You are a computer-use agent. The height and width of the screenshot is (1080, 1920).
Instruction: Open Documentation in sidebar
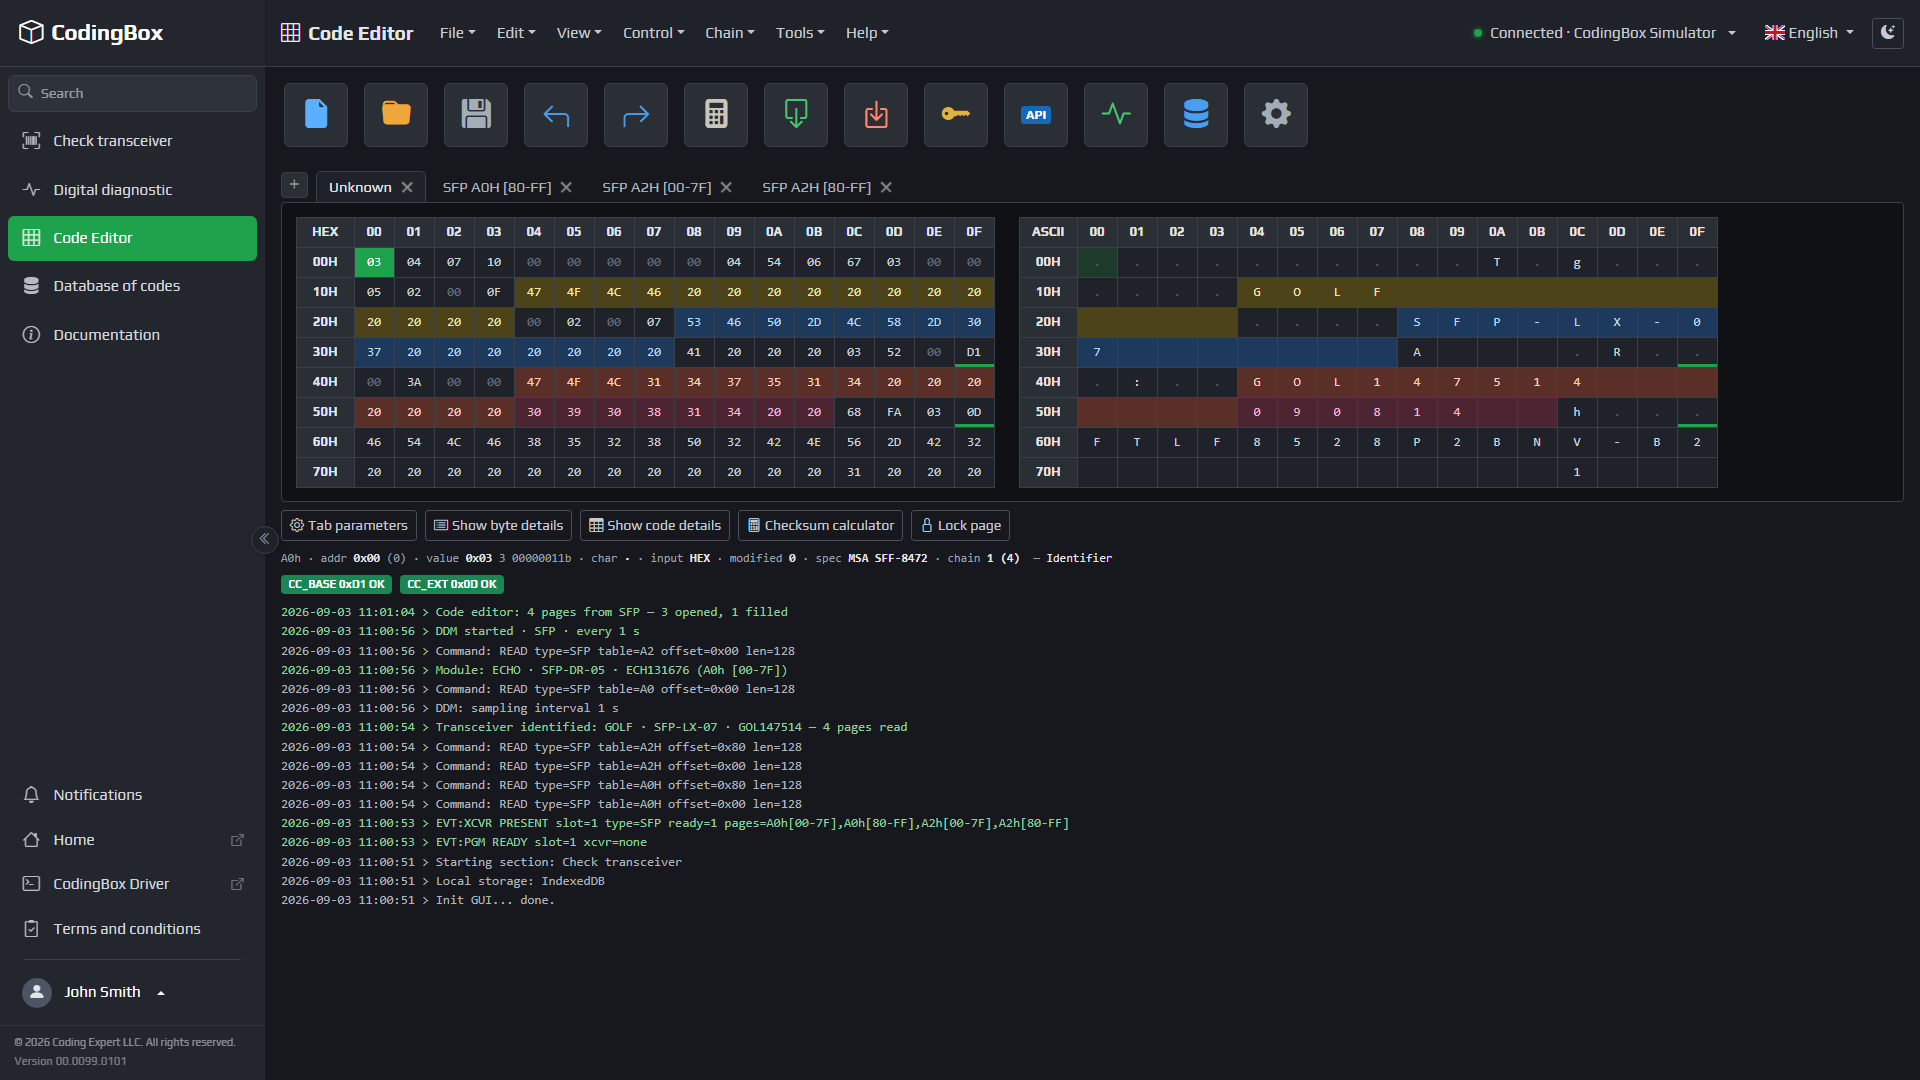click(132, 335)
